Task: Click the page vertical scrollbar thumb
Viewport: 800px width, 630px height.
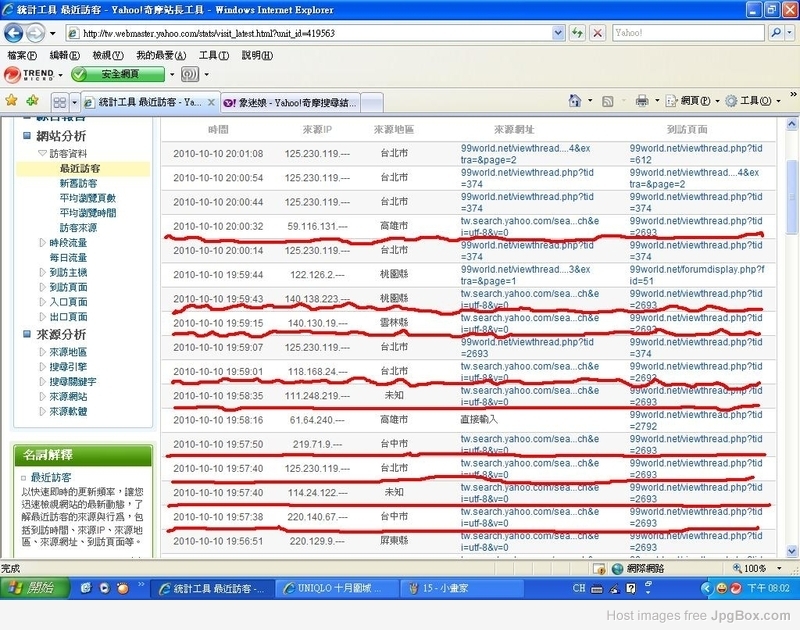Action: 792,196
